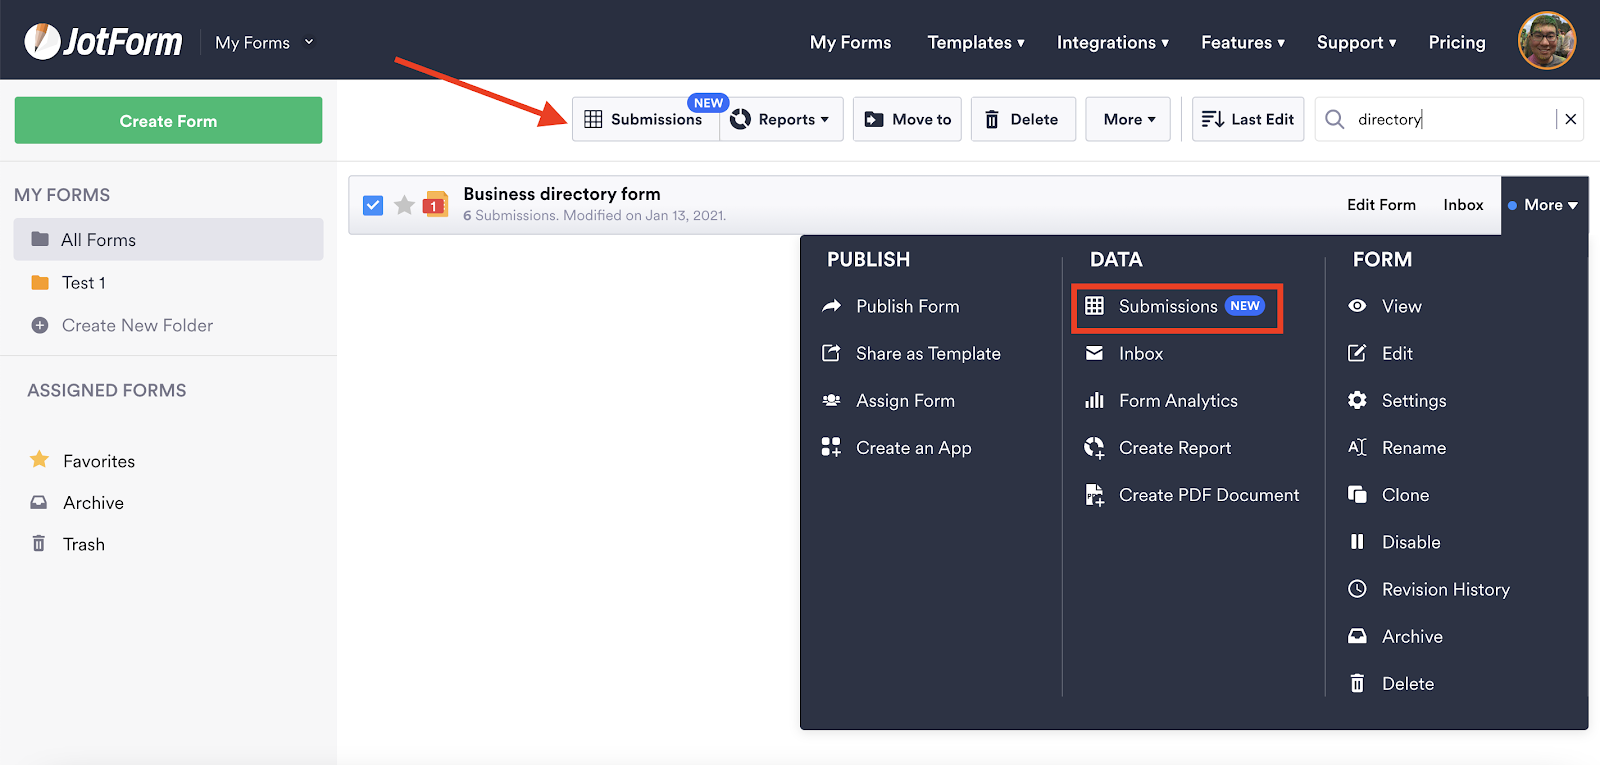Open the Archive section in the sidebar

(x=93, y=503)
